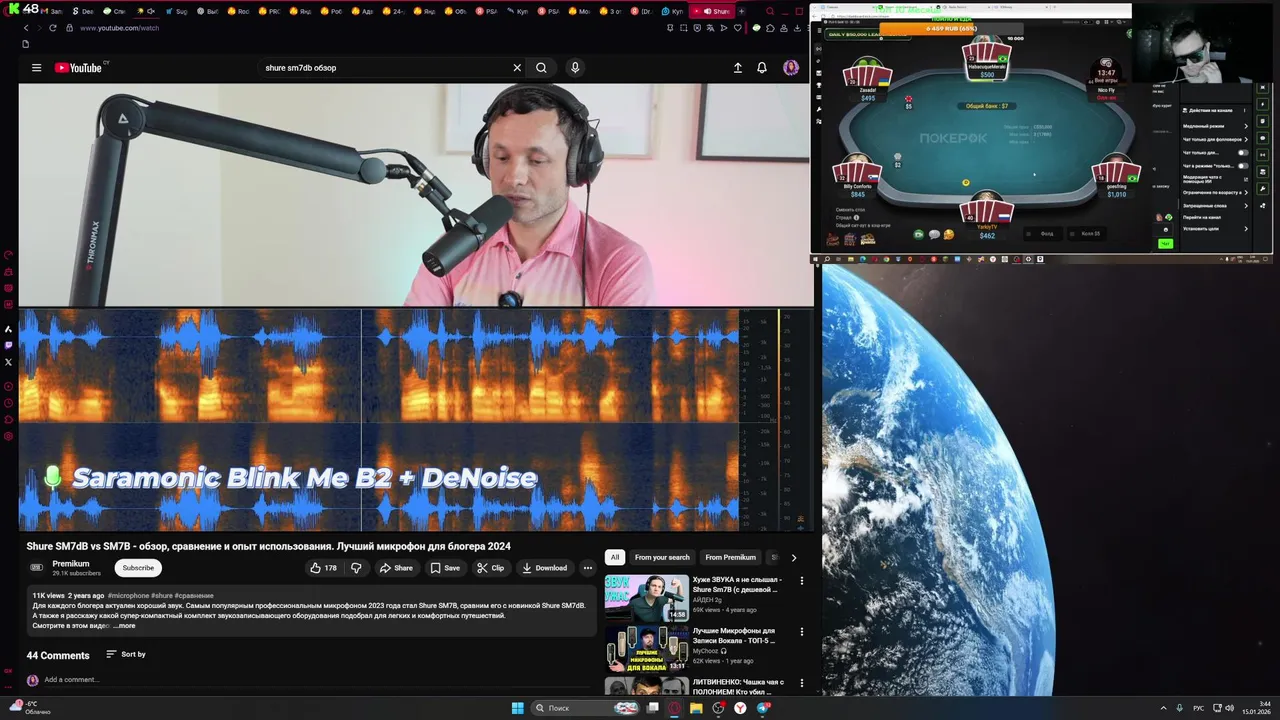Expand the description with '...more'

125,626
